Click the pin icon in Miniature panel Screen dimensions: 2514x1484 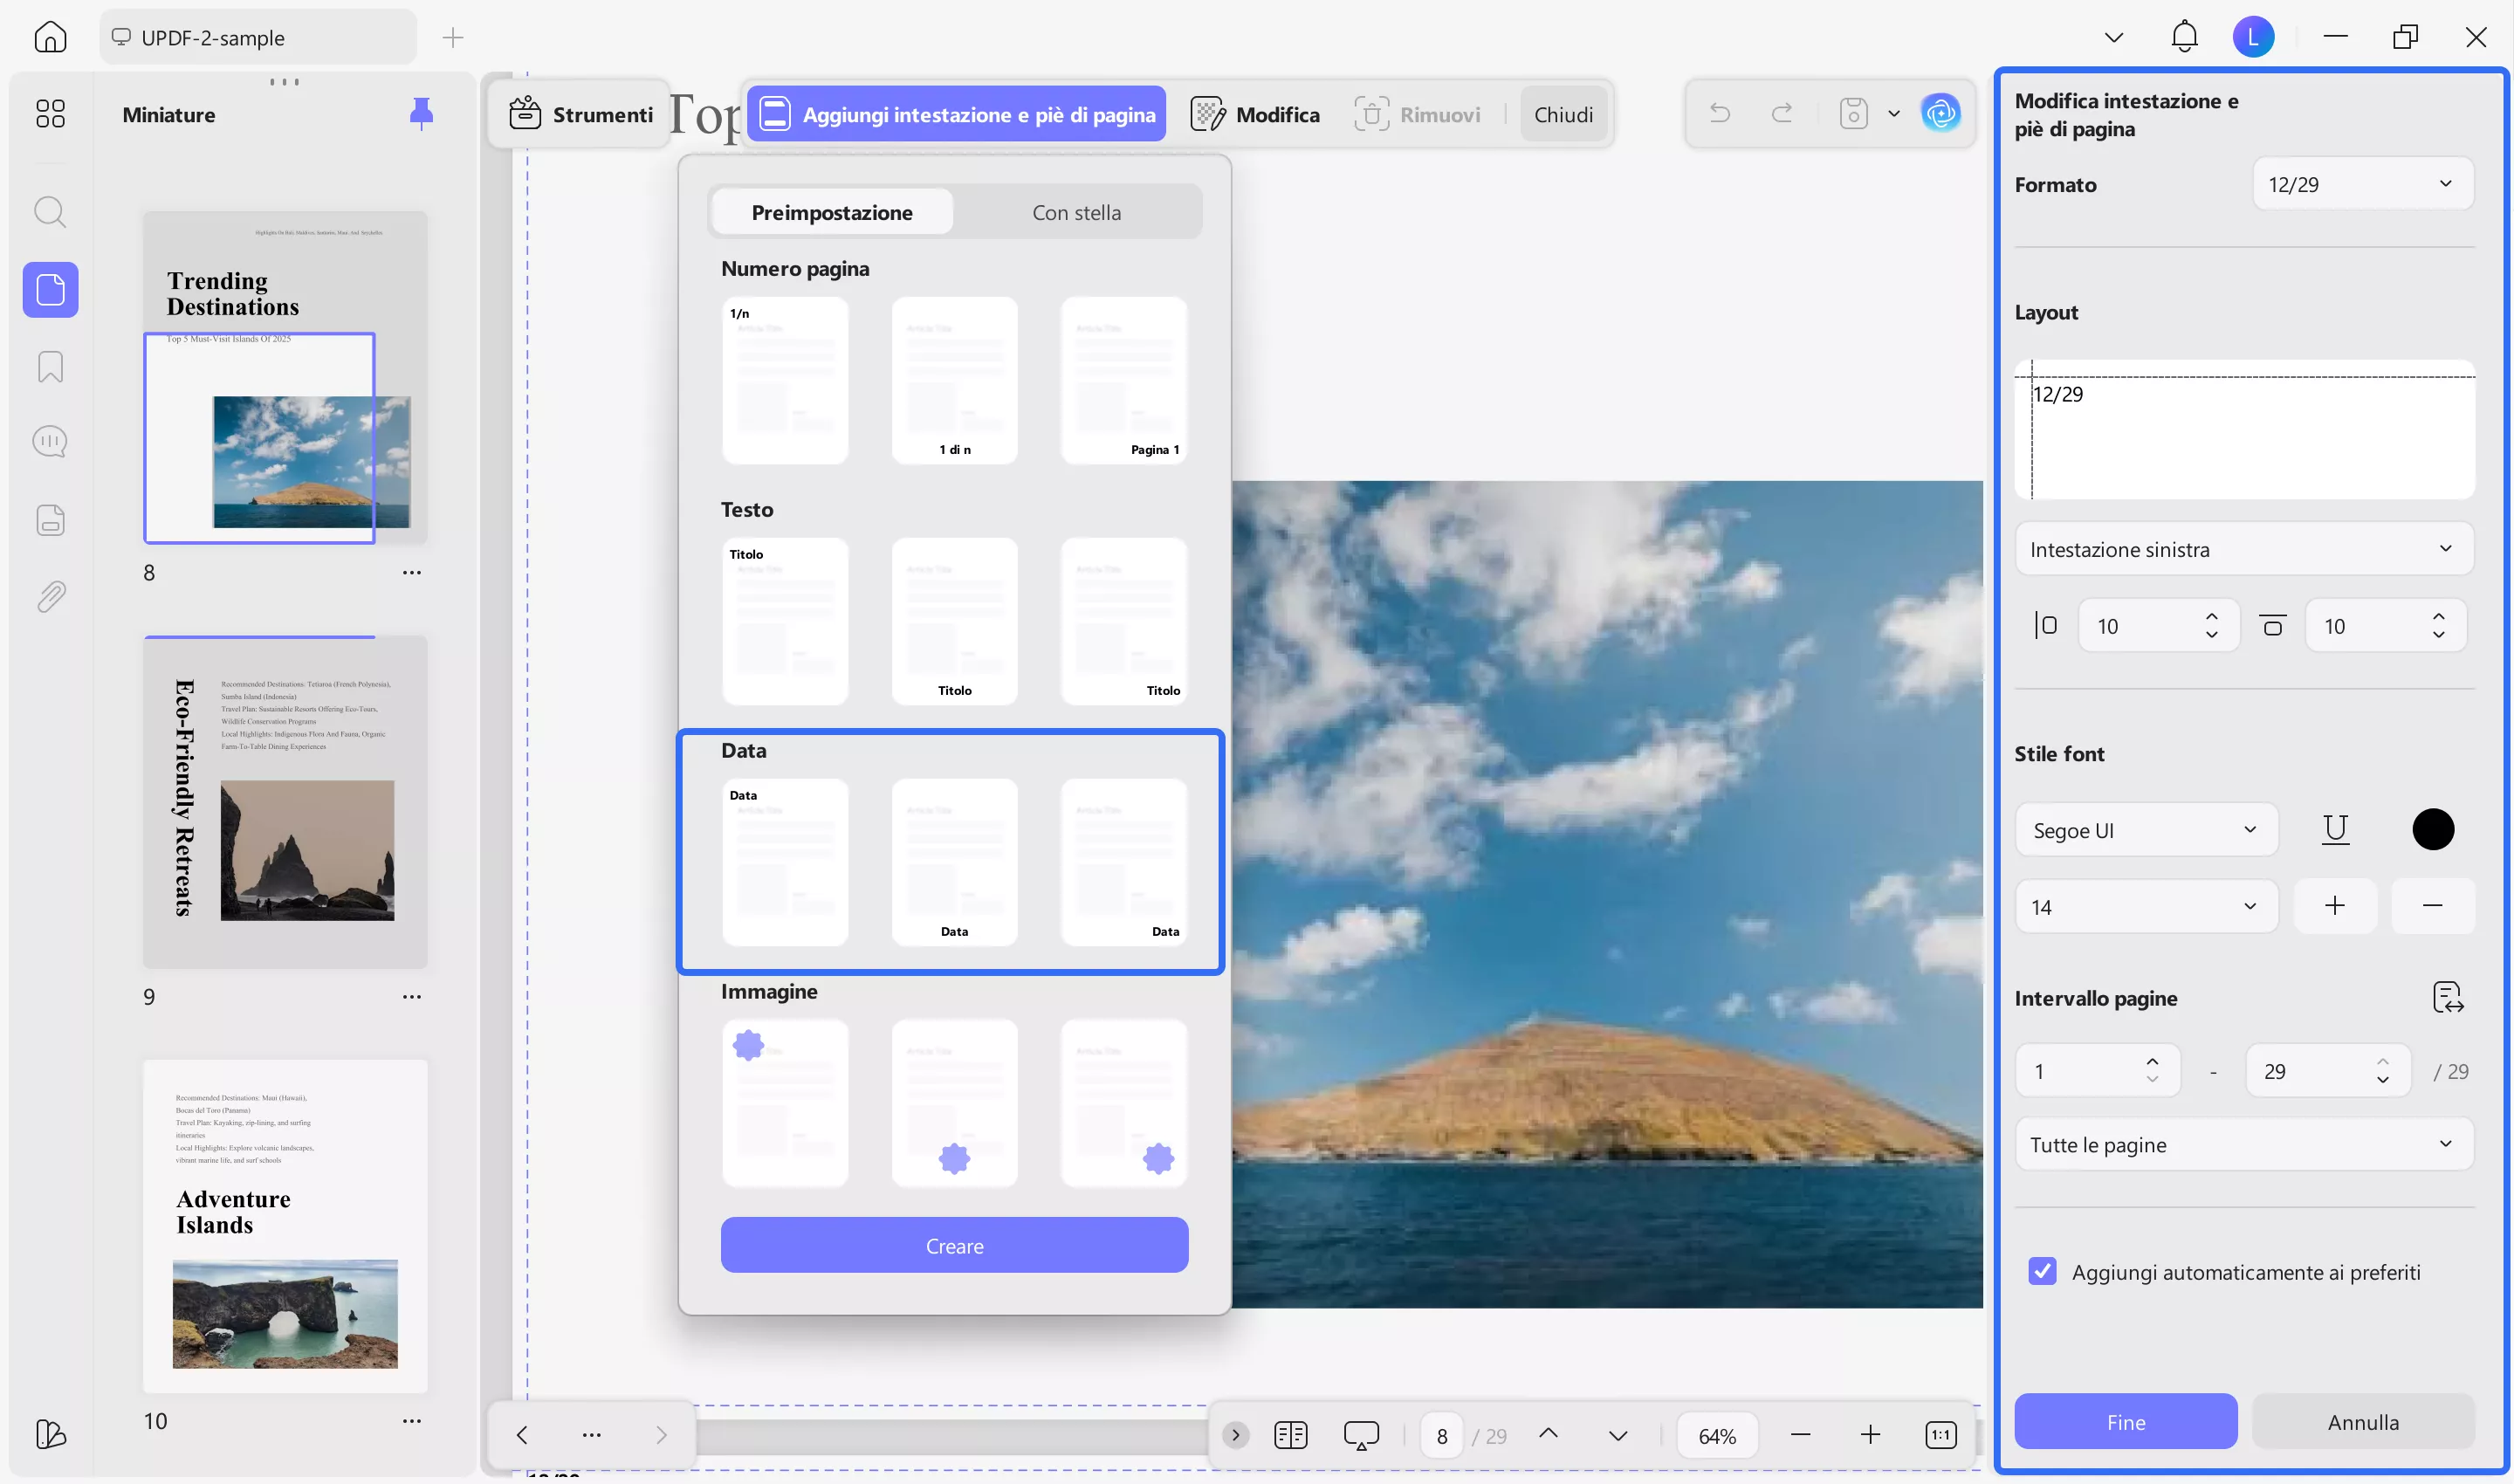pyautogui.click(x=421, y=114)
